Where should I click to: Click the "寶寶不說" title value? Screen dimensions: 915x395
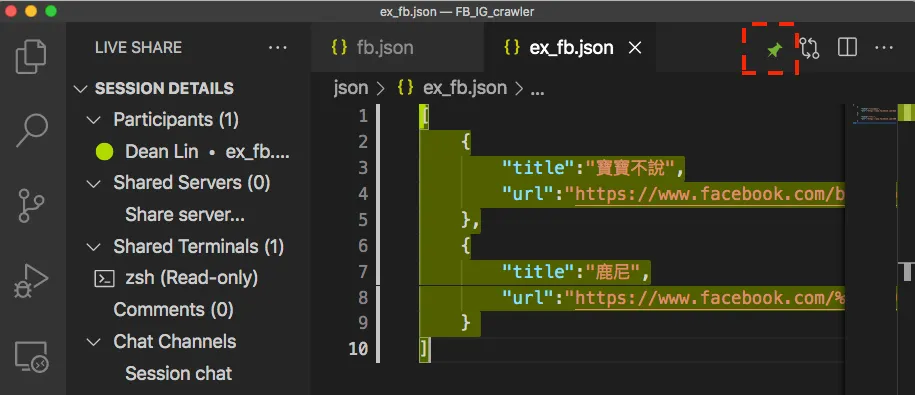[631, 168]
